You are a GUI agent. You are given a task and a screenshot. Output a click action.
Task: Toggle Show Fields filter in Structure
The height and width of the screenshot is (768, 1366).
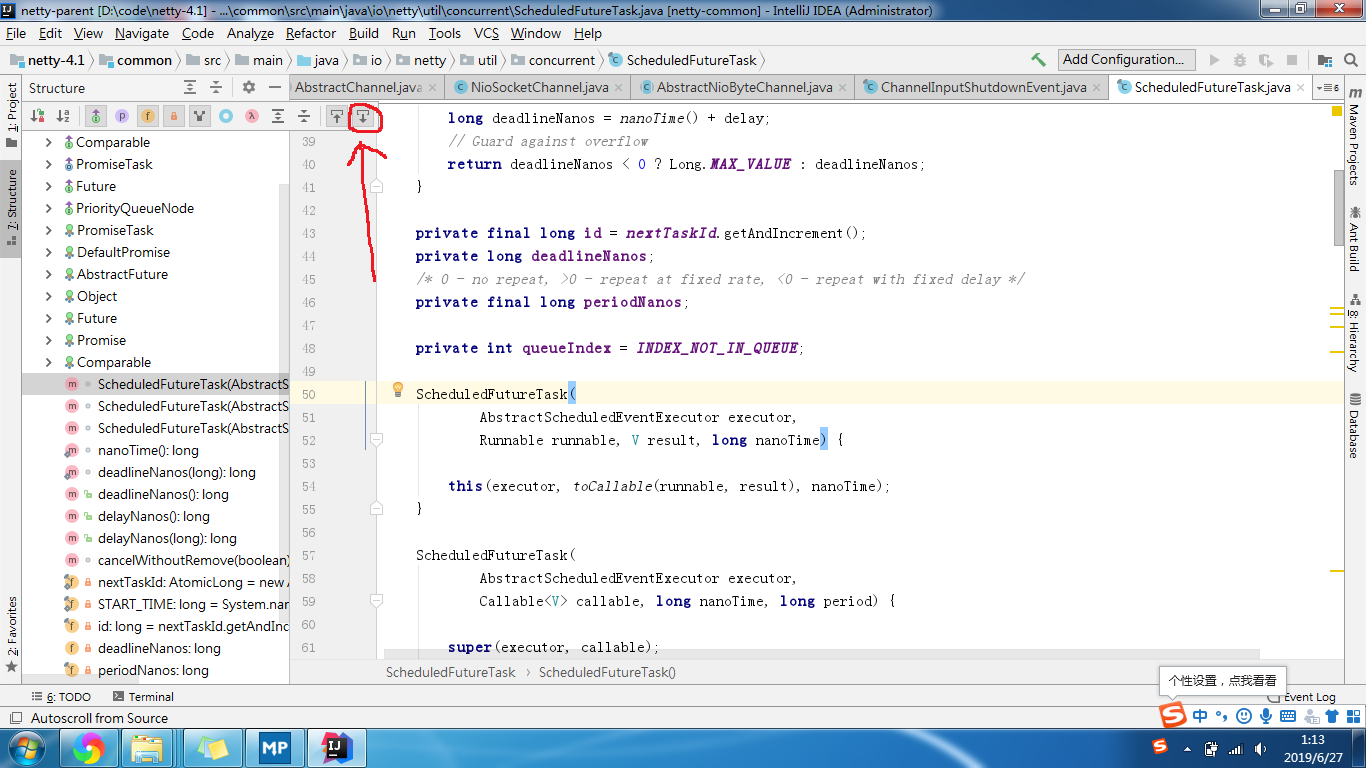click(x=148, y=116)
